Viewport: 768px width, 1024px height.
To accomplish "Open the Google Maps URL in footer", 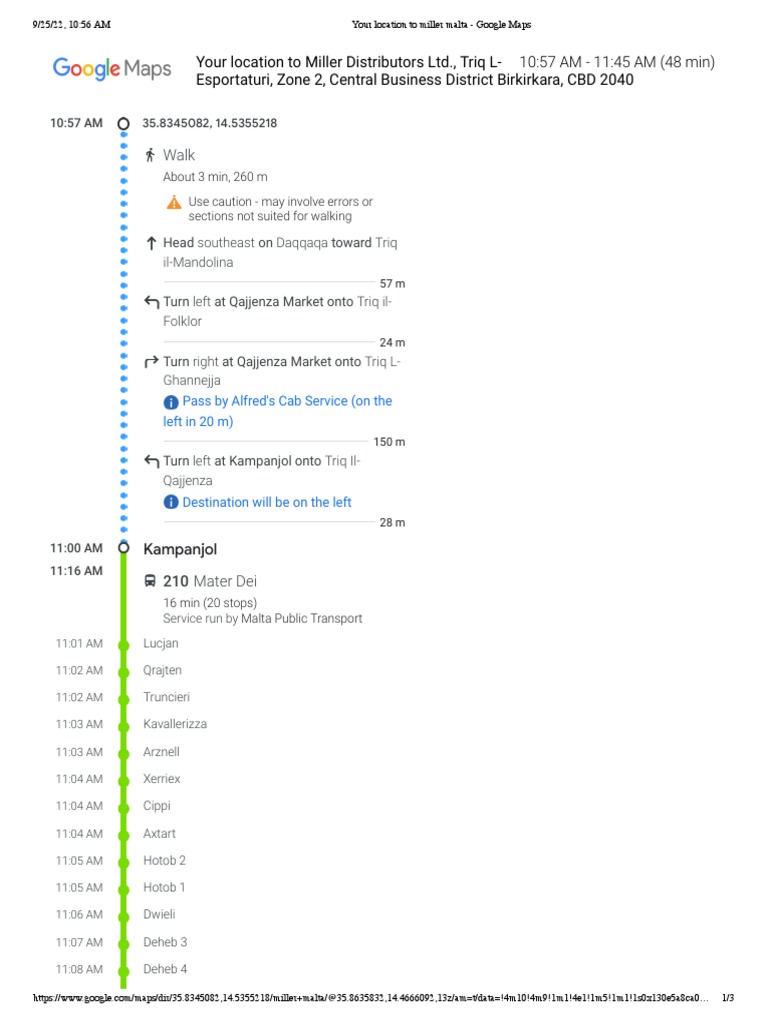I will [372, 998].
